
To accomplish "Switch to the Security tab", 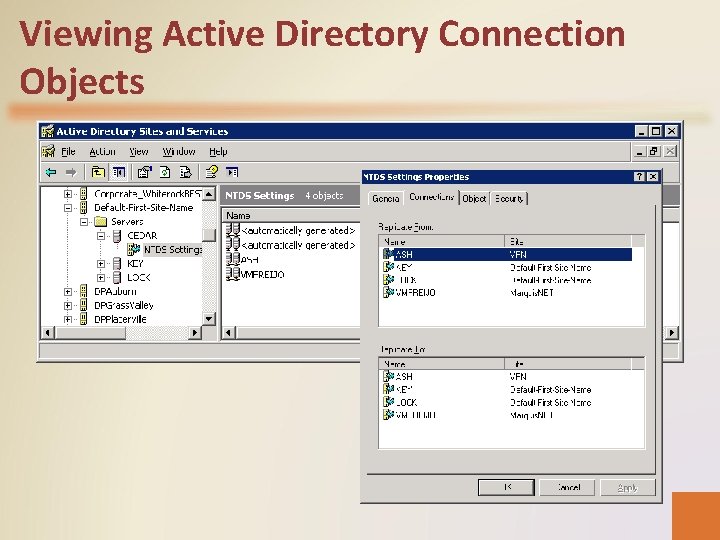I will tap(509, 198).
